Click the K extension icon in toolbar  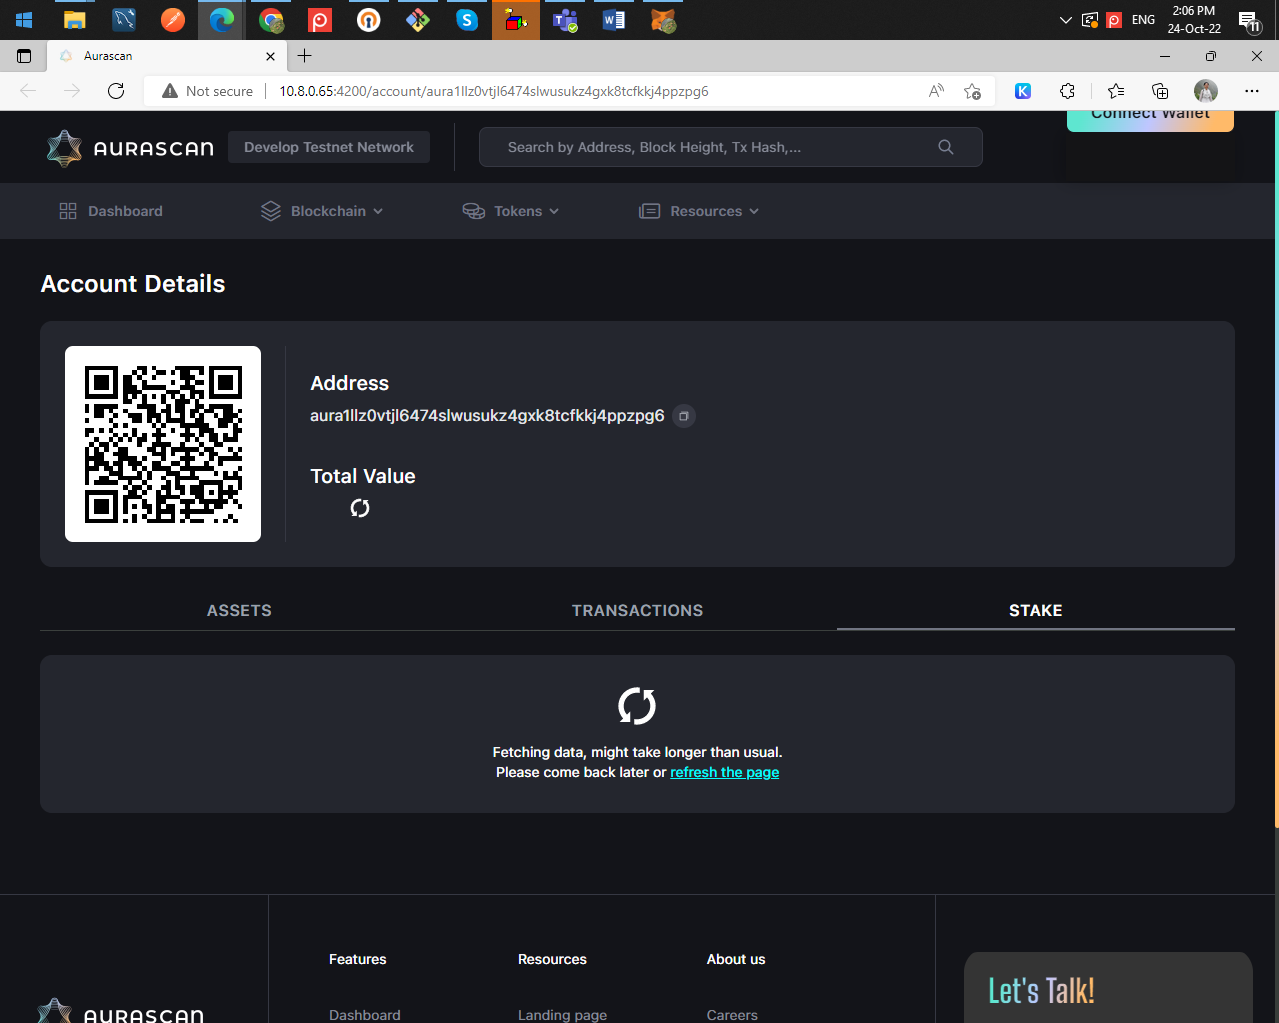tap(1022, 91)
